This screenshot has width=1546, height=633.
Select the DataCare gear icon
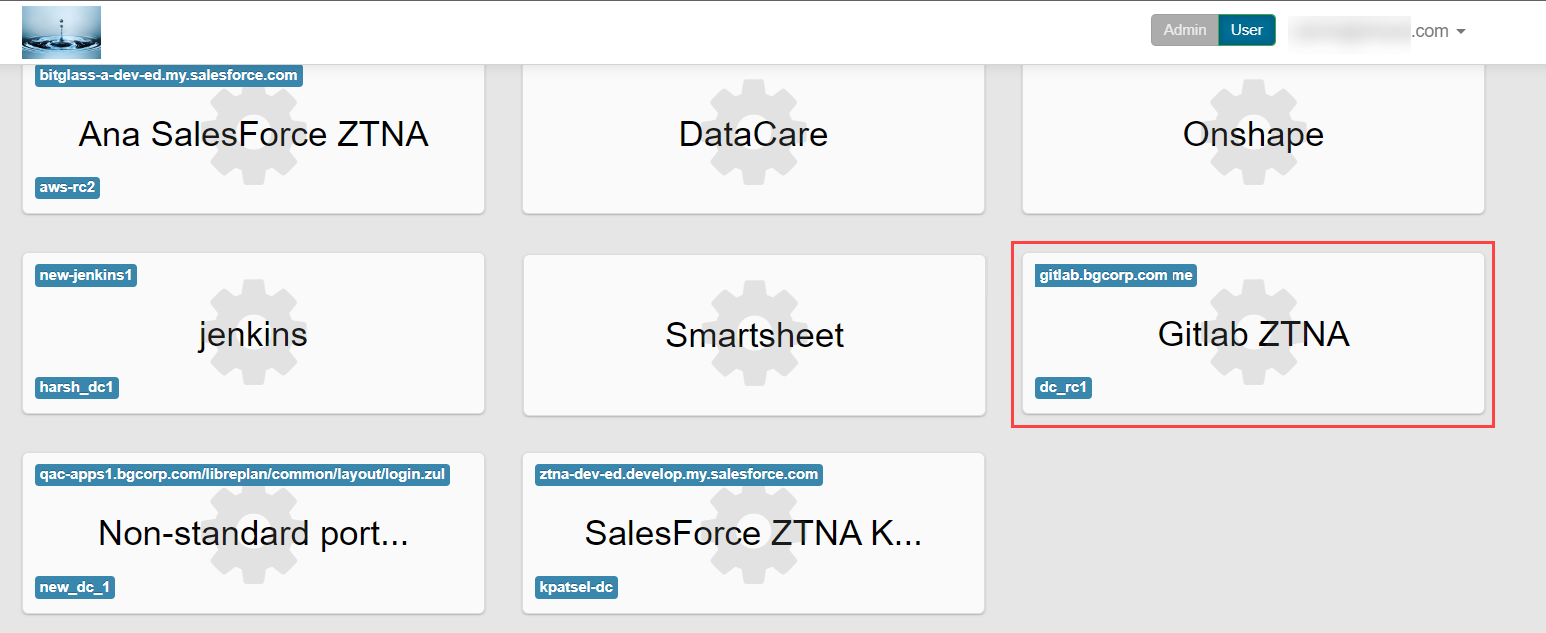pos(753,130)
